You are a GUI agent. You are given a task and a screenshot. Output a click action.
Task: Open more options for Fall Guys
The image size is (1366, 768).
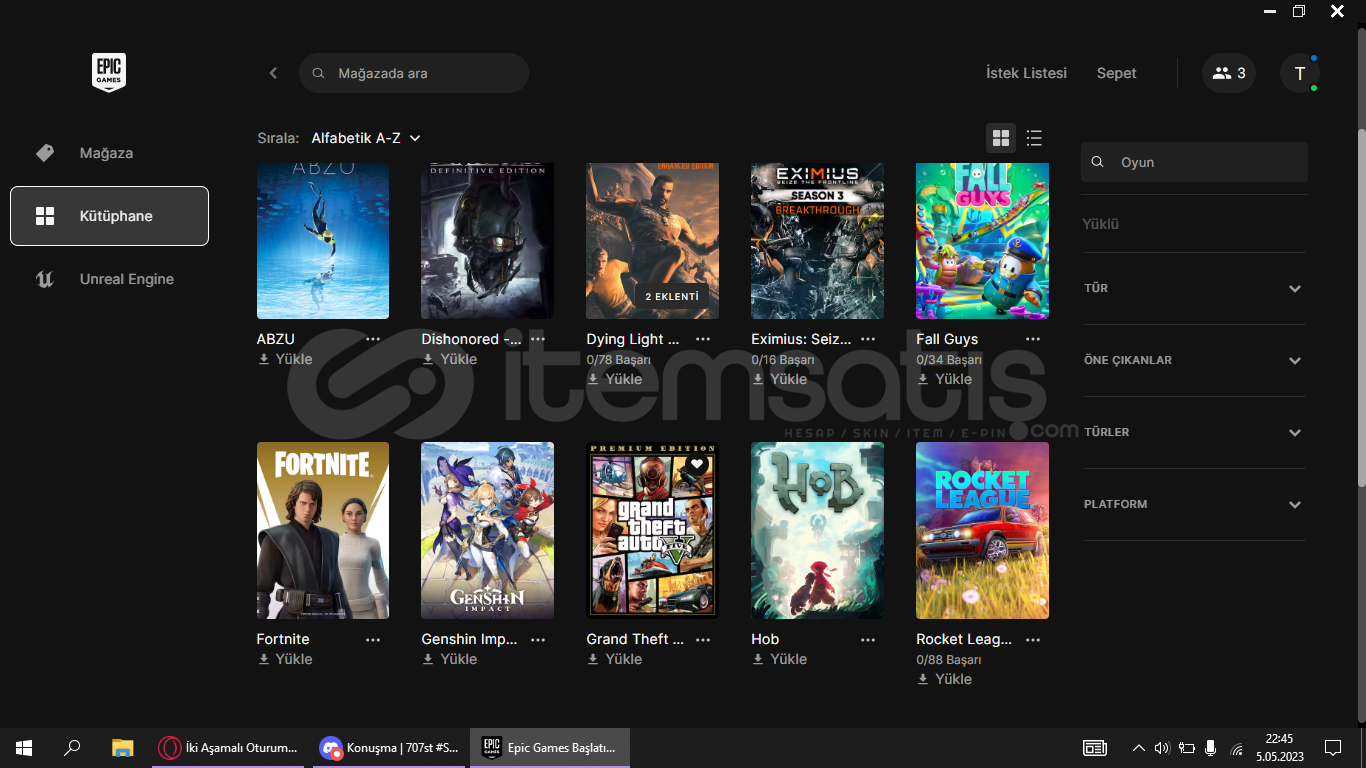point(1033,339)
